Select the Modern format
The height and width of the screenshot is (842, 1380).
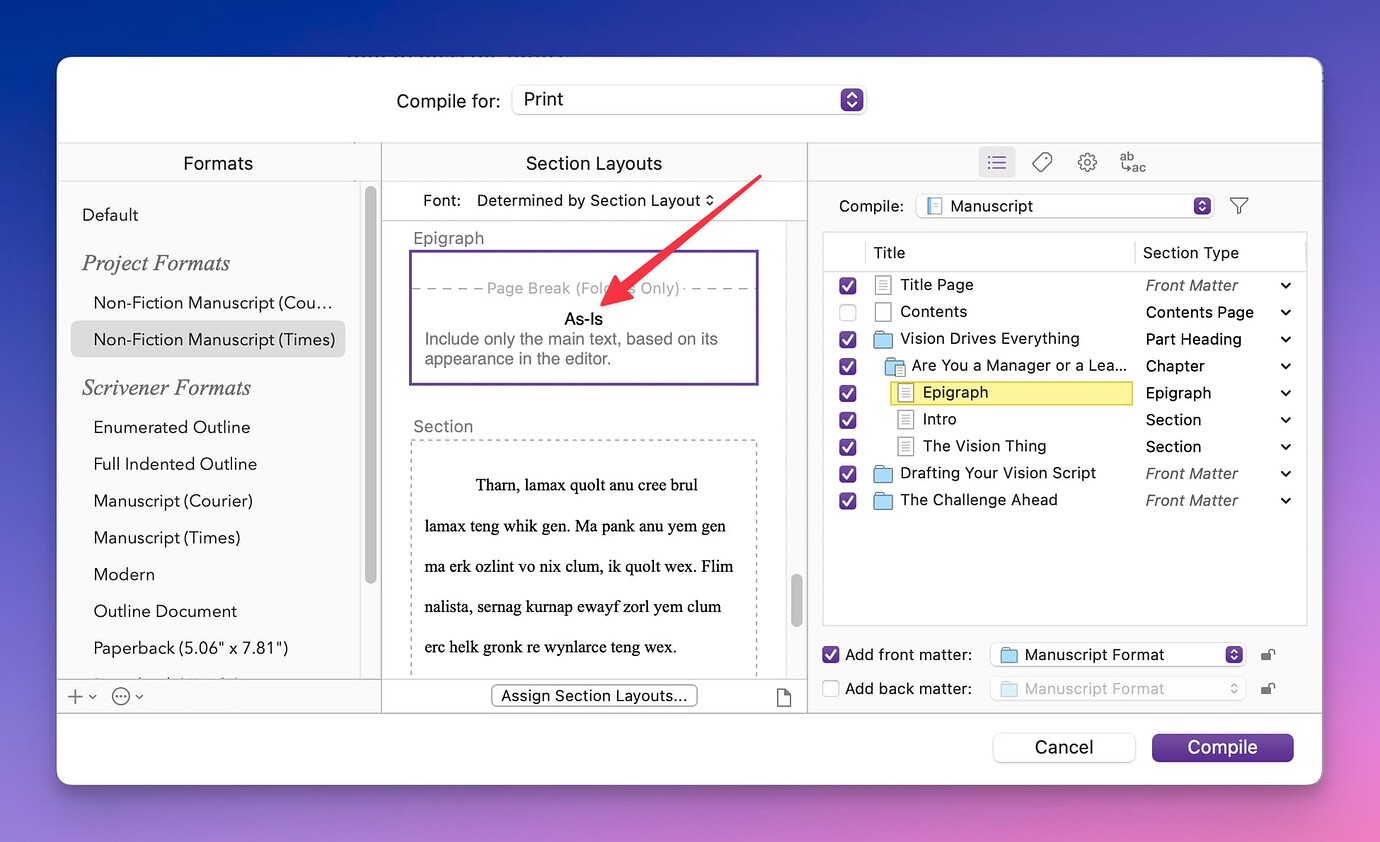(124, 574)
